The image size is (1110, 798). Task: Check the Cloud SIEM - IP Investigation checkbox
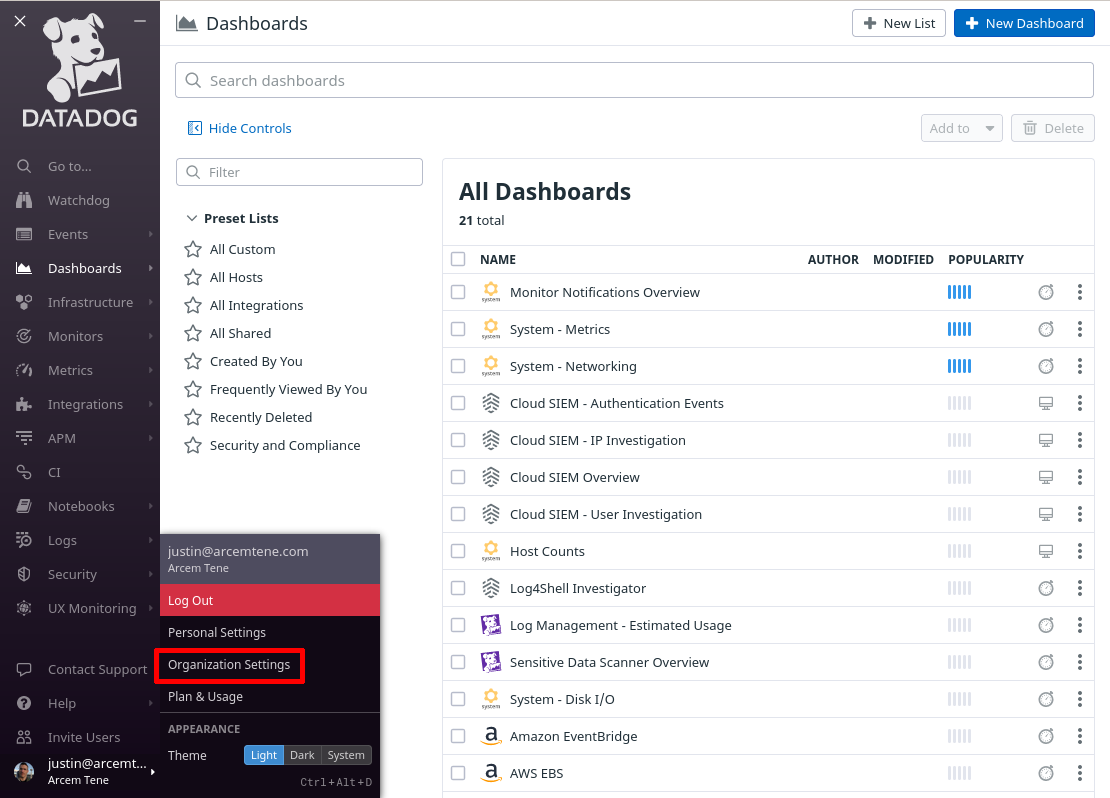(x=458, y=440)
